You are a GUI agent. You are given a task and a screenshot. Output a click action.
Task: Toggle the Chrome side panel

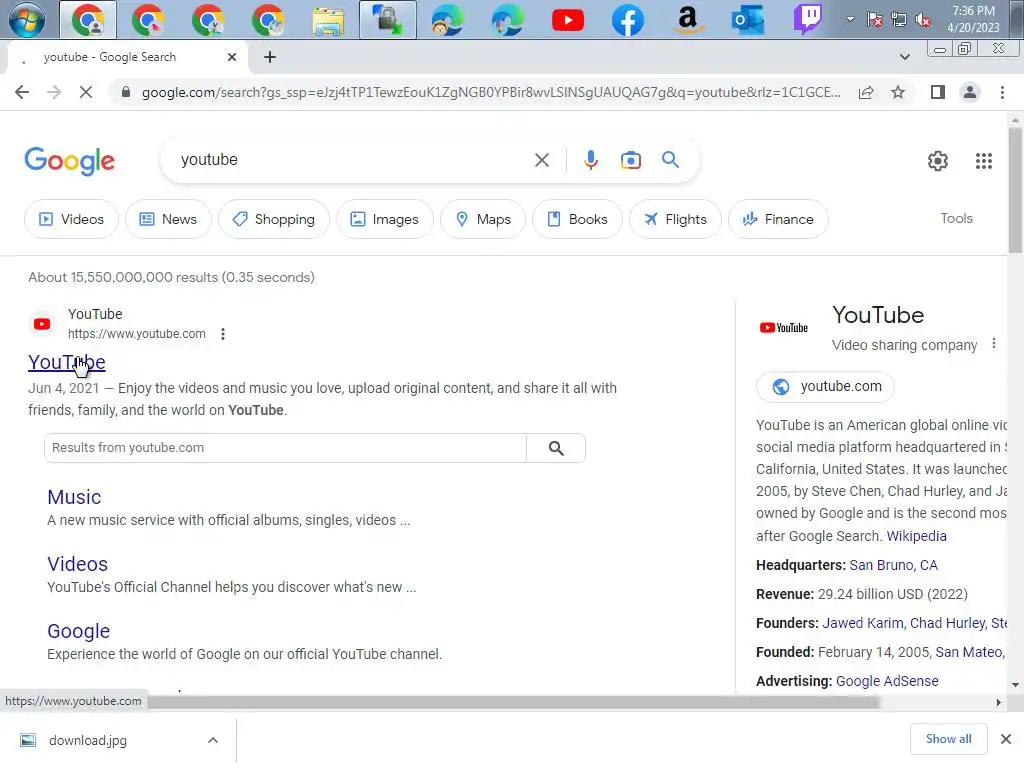[x=938, y=92]
